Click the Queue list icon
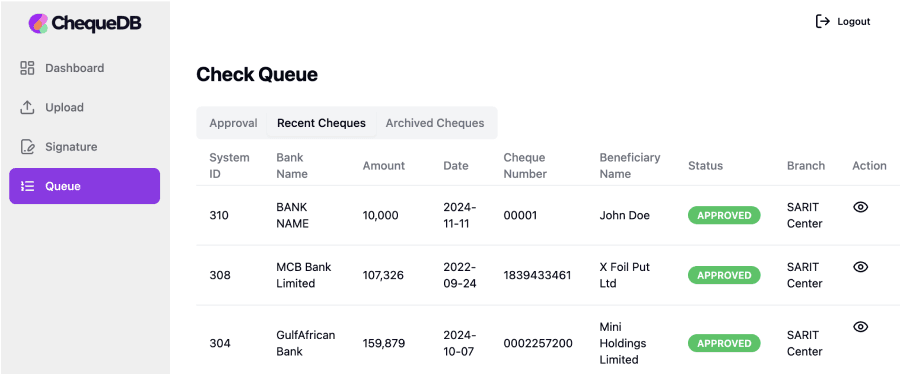This screenshot has height=374, width=923. click(x=27, y=186)
